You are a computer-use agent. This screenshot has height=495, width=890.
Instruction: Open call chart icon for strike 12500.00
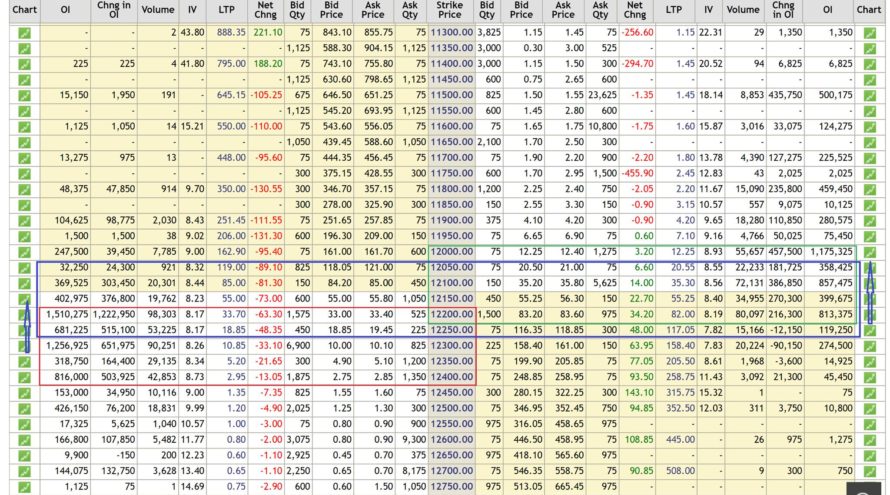pyautogui.click(x=24, y=408)
